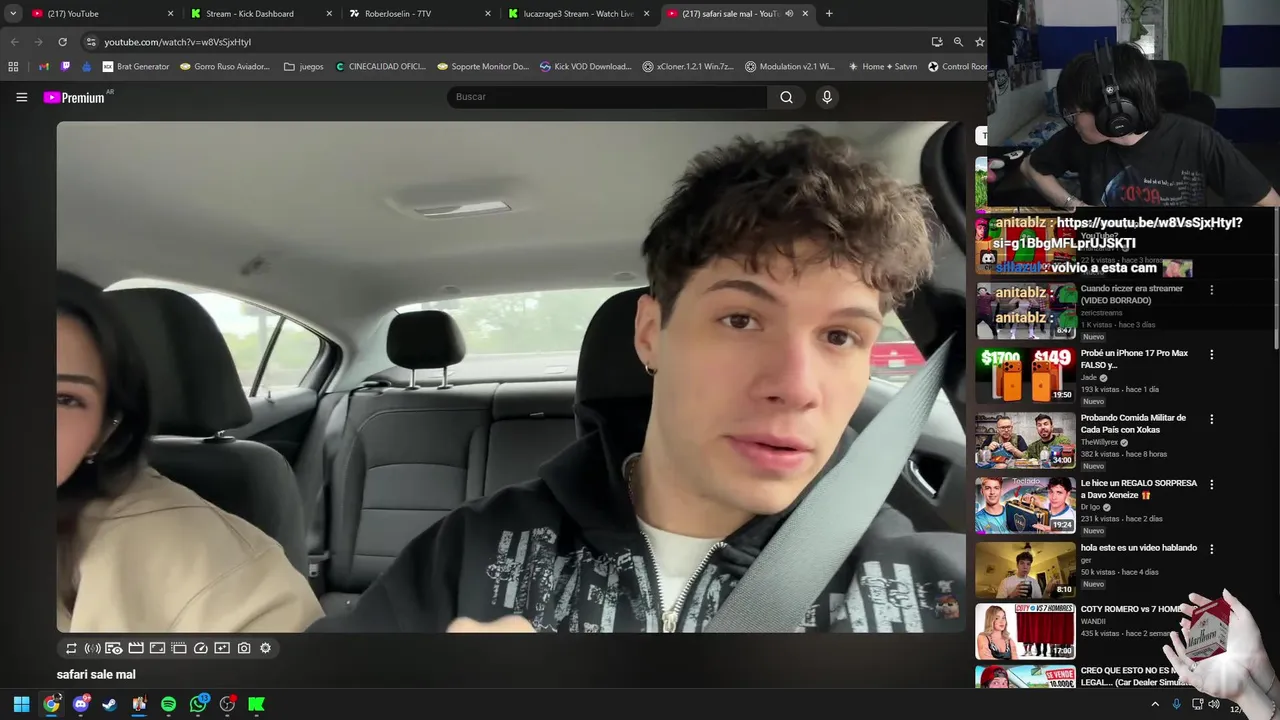1280x720 pixels.
Task: Expand the 'juegos' bookmarks folder
Action: (x=304, y=67)
